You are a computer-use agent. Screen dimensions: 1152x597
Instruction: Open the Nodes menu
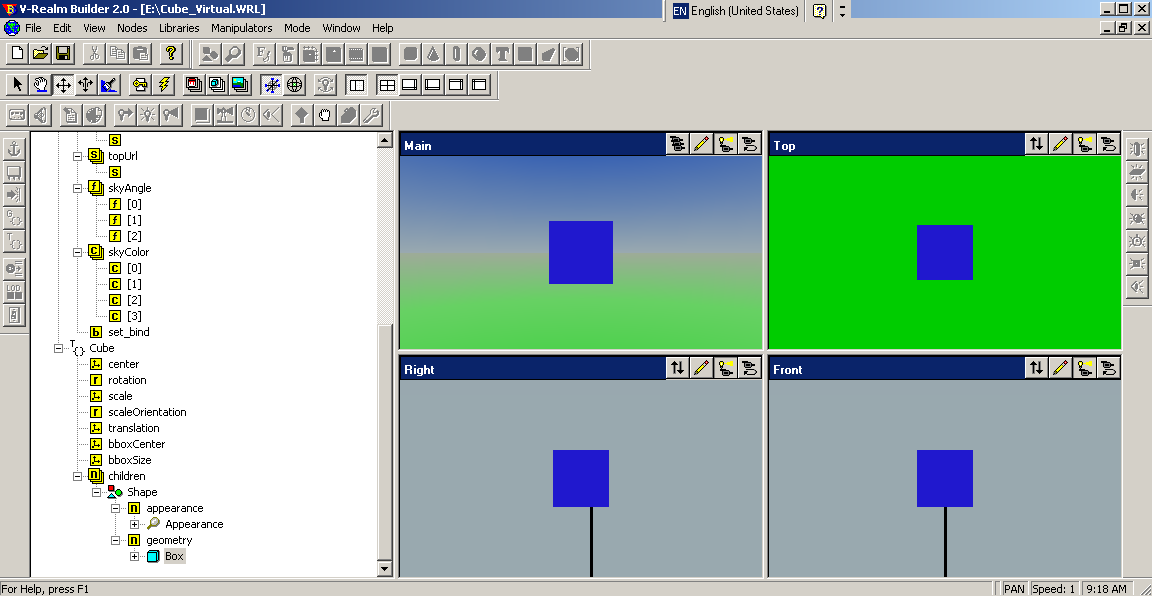click(132, 28)
